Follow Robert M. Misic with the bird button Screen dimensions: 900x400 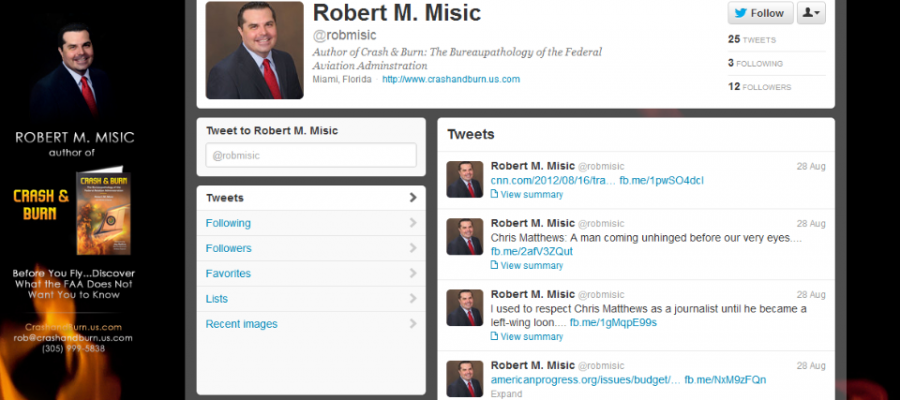pyautogui.click(x=761, y=13)
